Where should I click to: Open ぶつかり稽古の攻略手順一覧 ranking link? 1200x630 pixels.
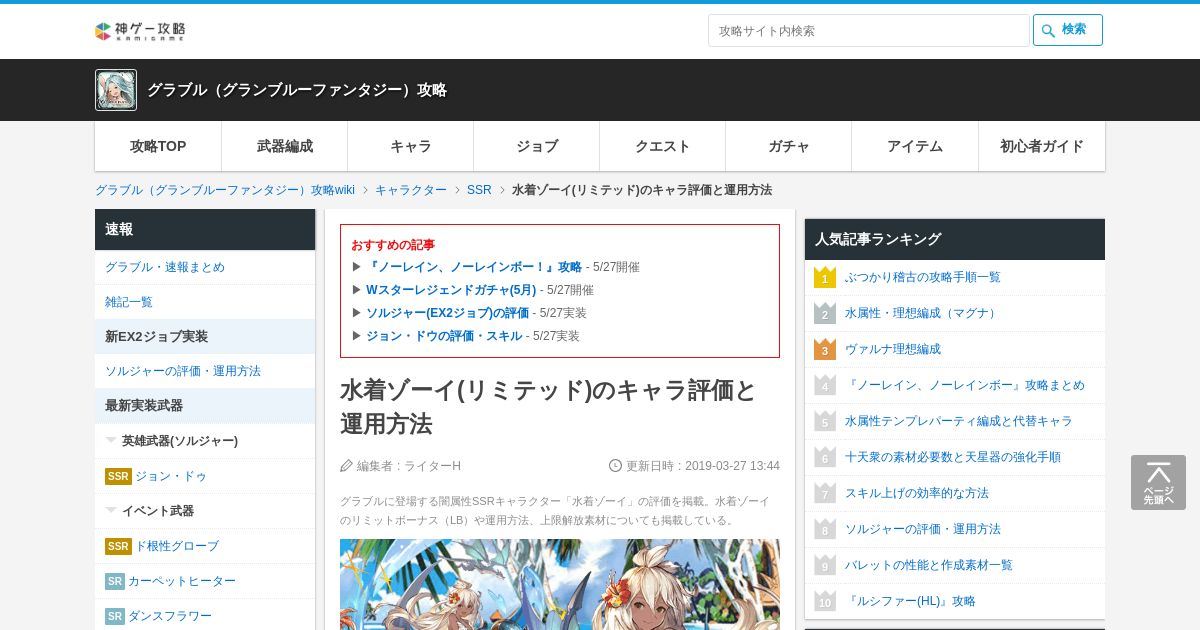(x=922, y=277)
